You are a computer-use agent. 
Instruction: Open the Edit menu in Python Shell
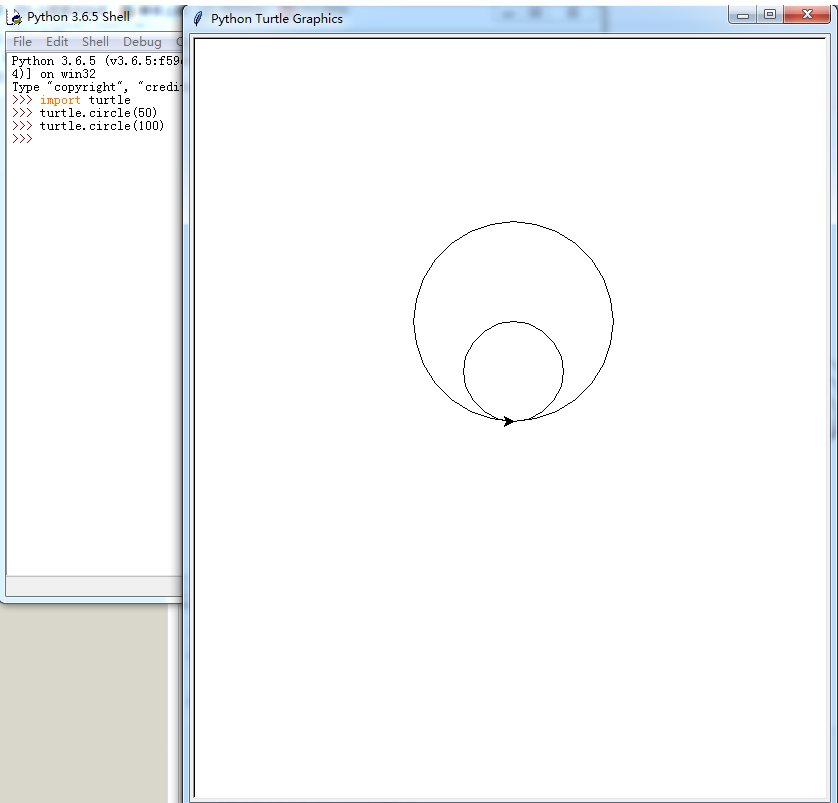pyautogui.click(x=57, y=42)
